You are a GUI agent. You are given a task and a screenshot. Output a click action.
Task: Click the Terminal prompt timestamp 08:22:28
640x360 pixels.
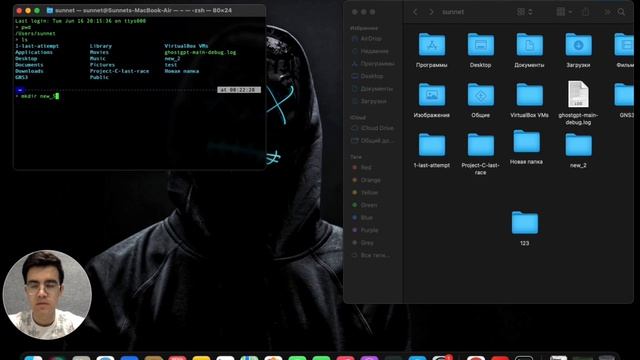(239, 90)
